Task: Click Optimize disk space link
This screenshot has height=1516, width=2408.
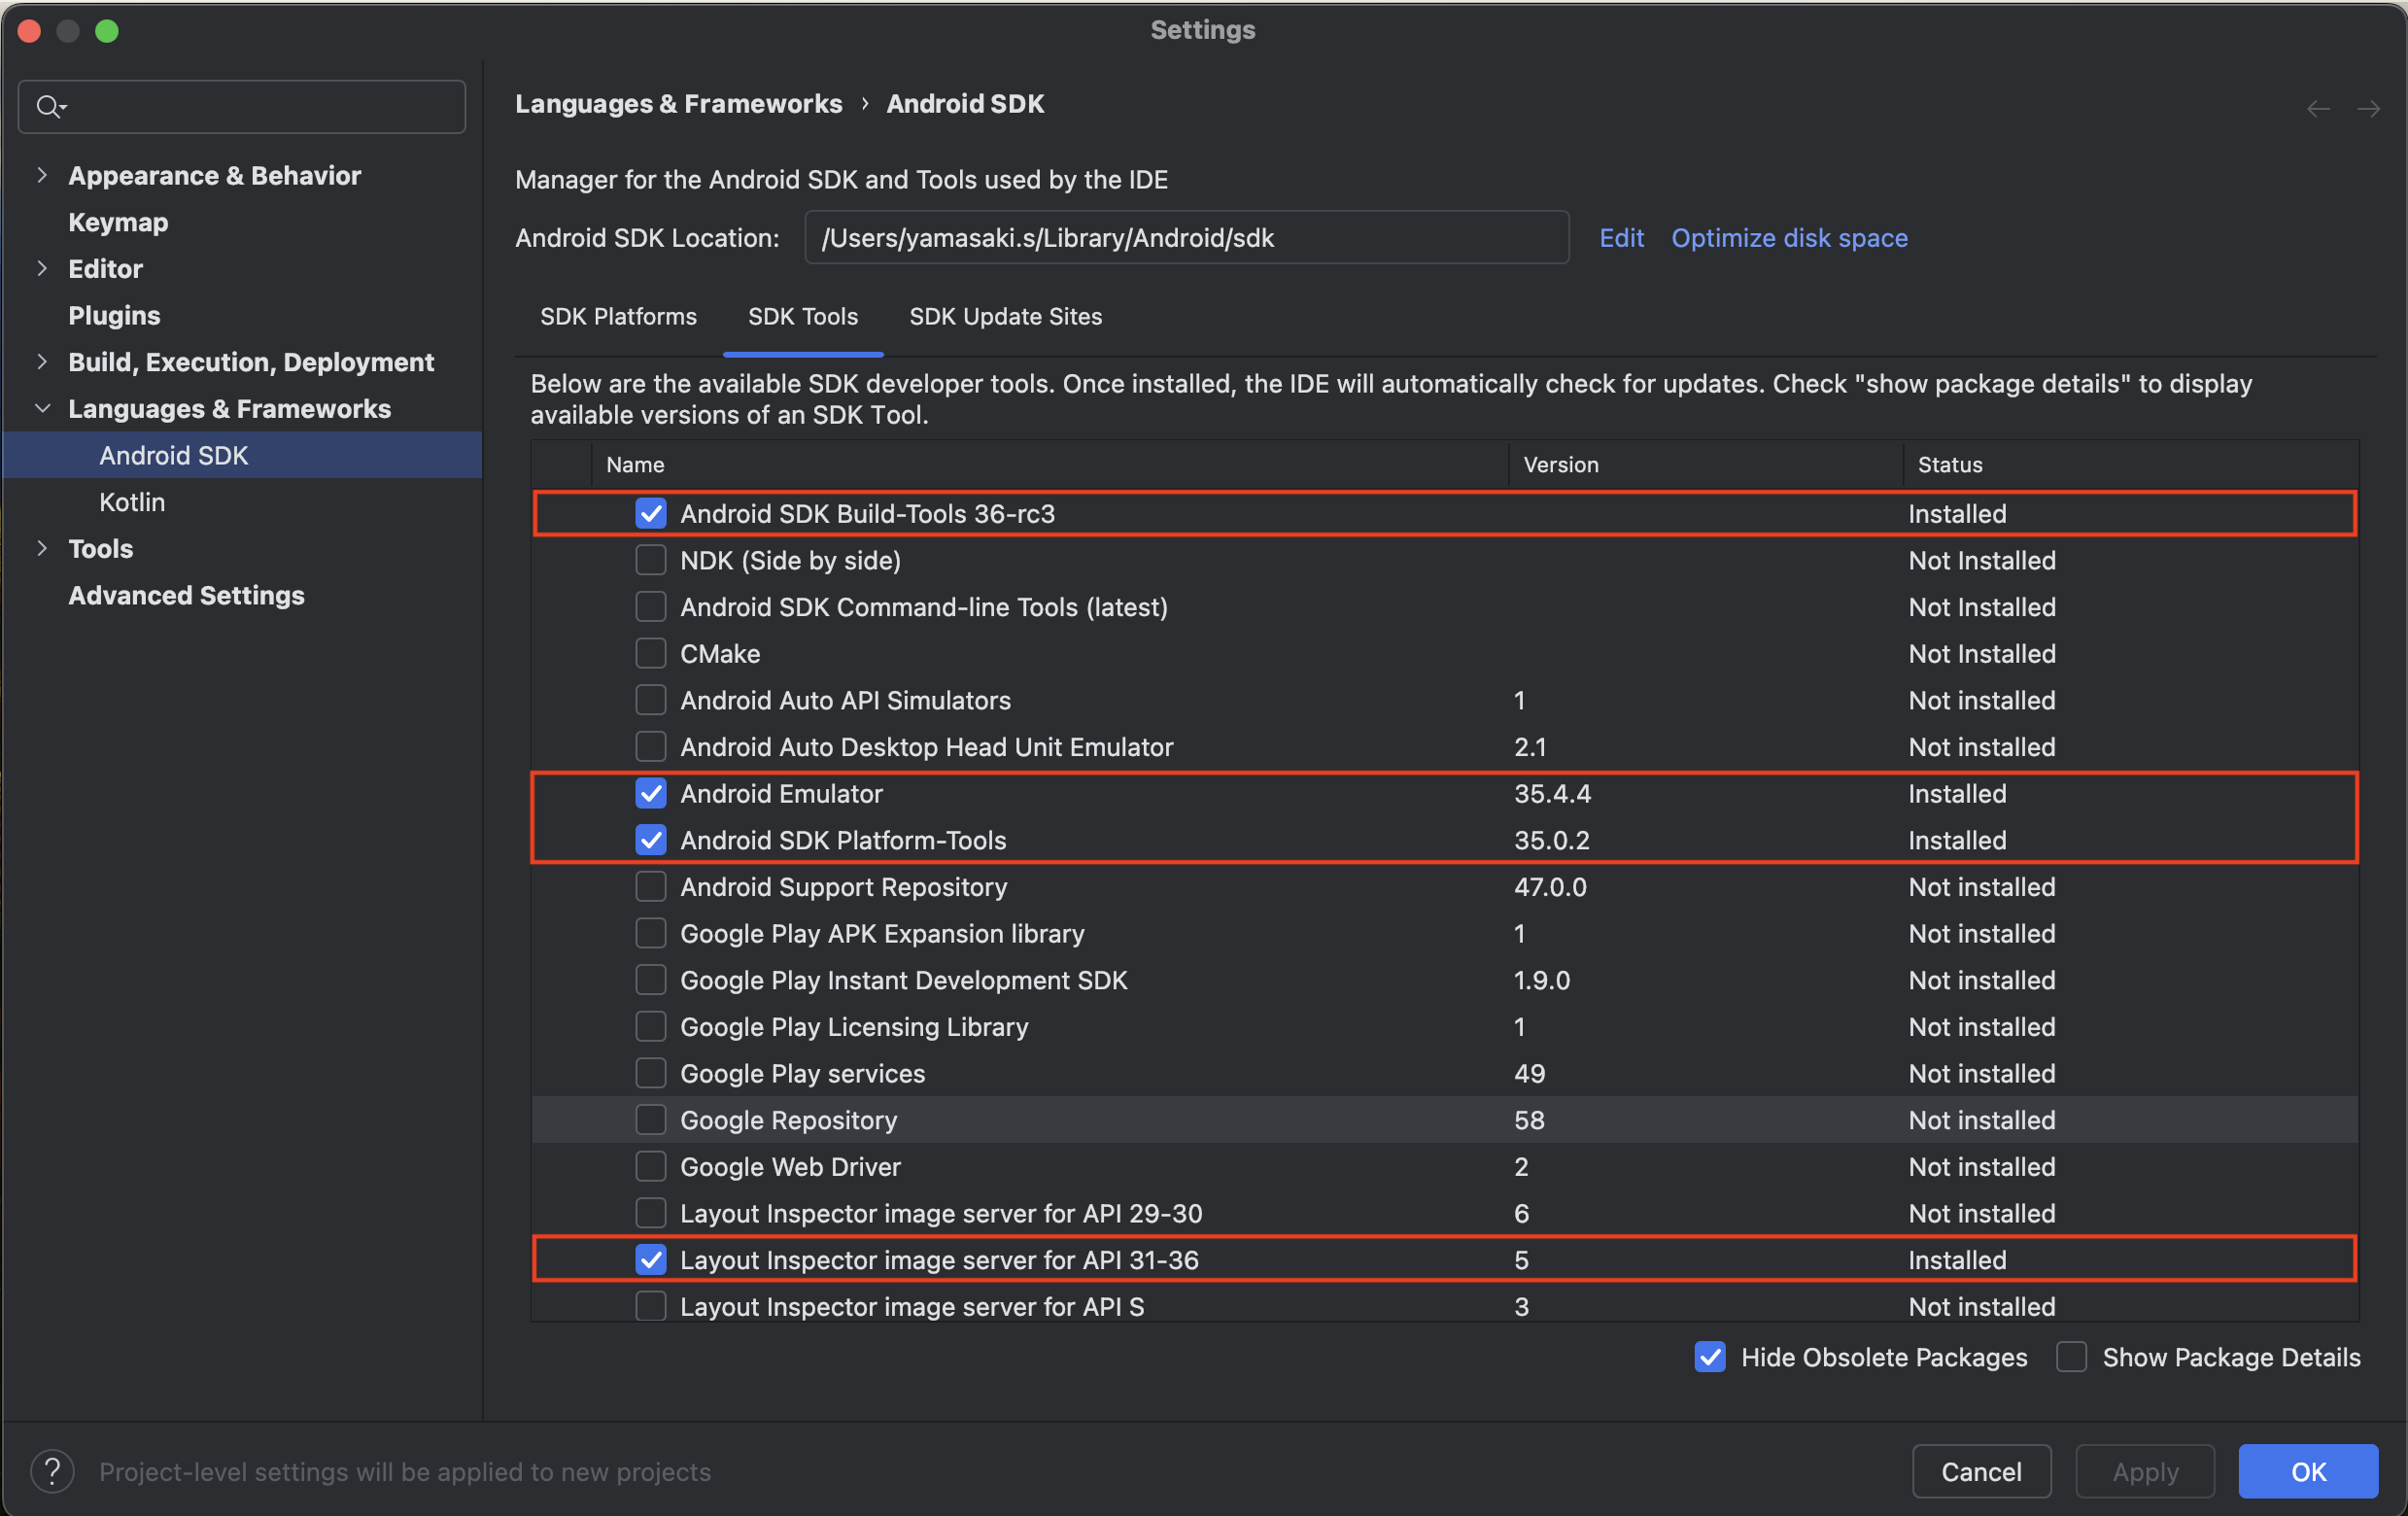Action: tap(1789, 238)
